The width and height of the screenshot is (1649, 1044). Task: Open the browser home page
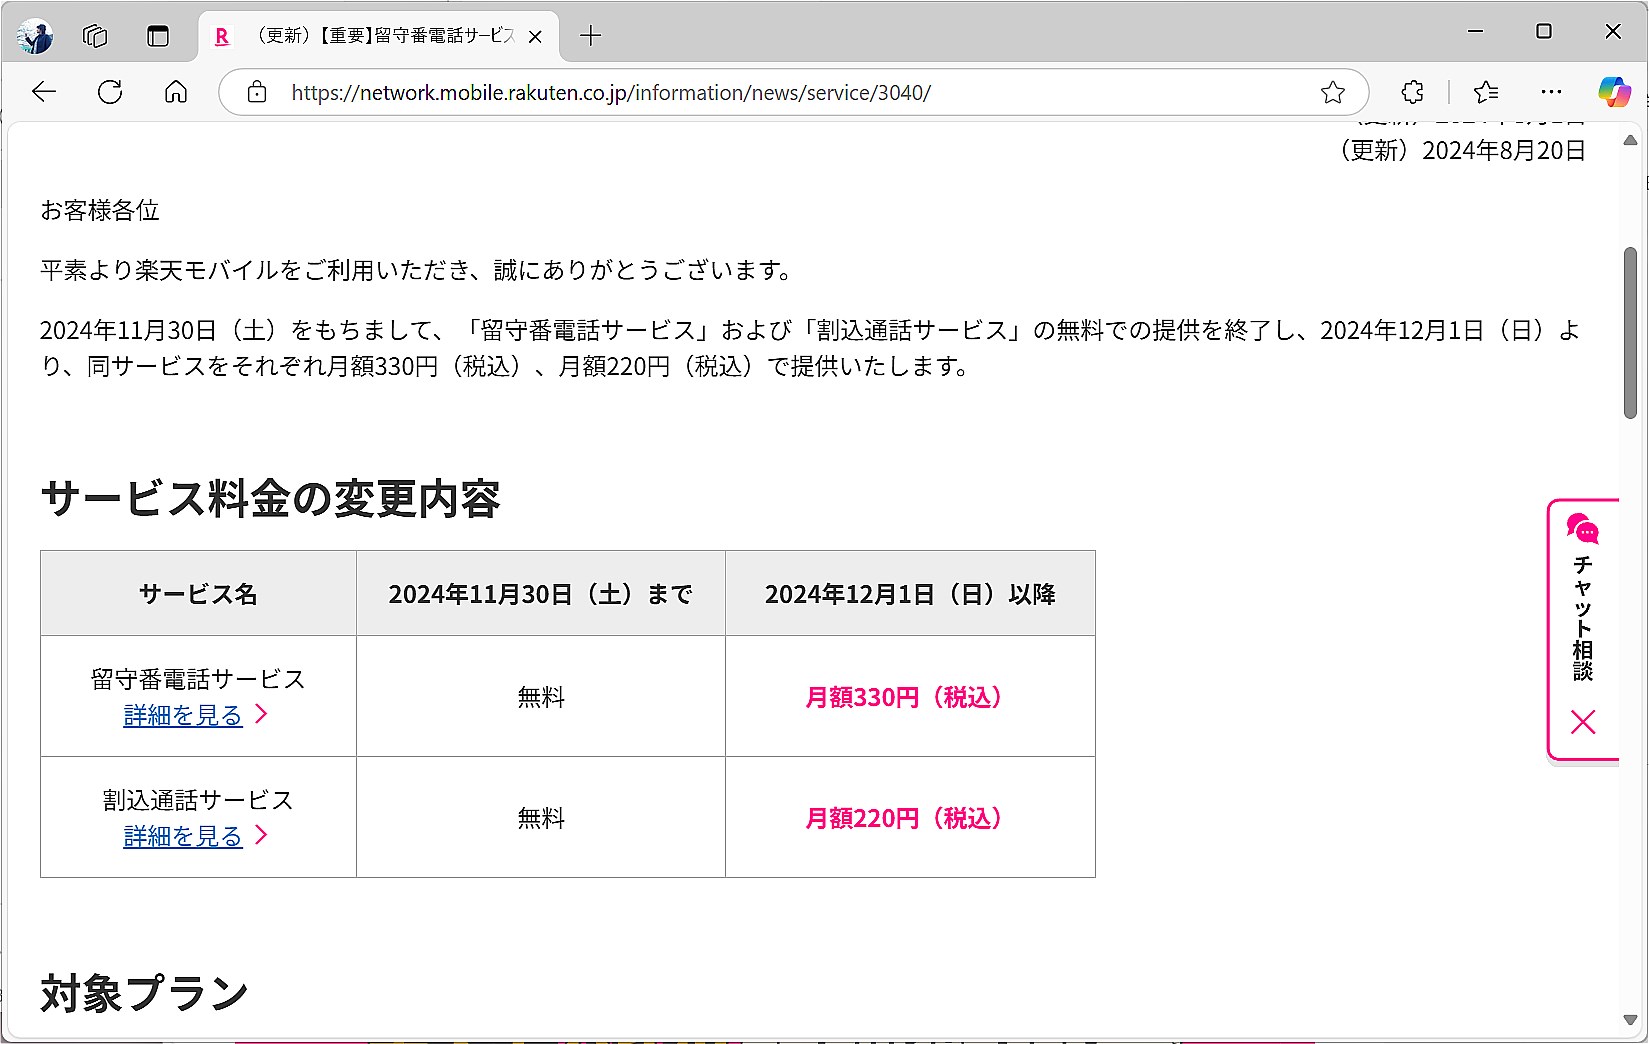tap(176, 92)
